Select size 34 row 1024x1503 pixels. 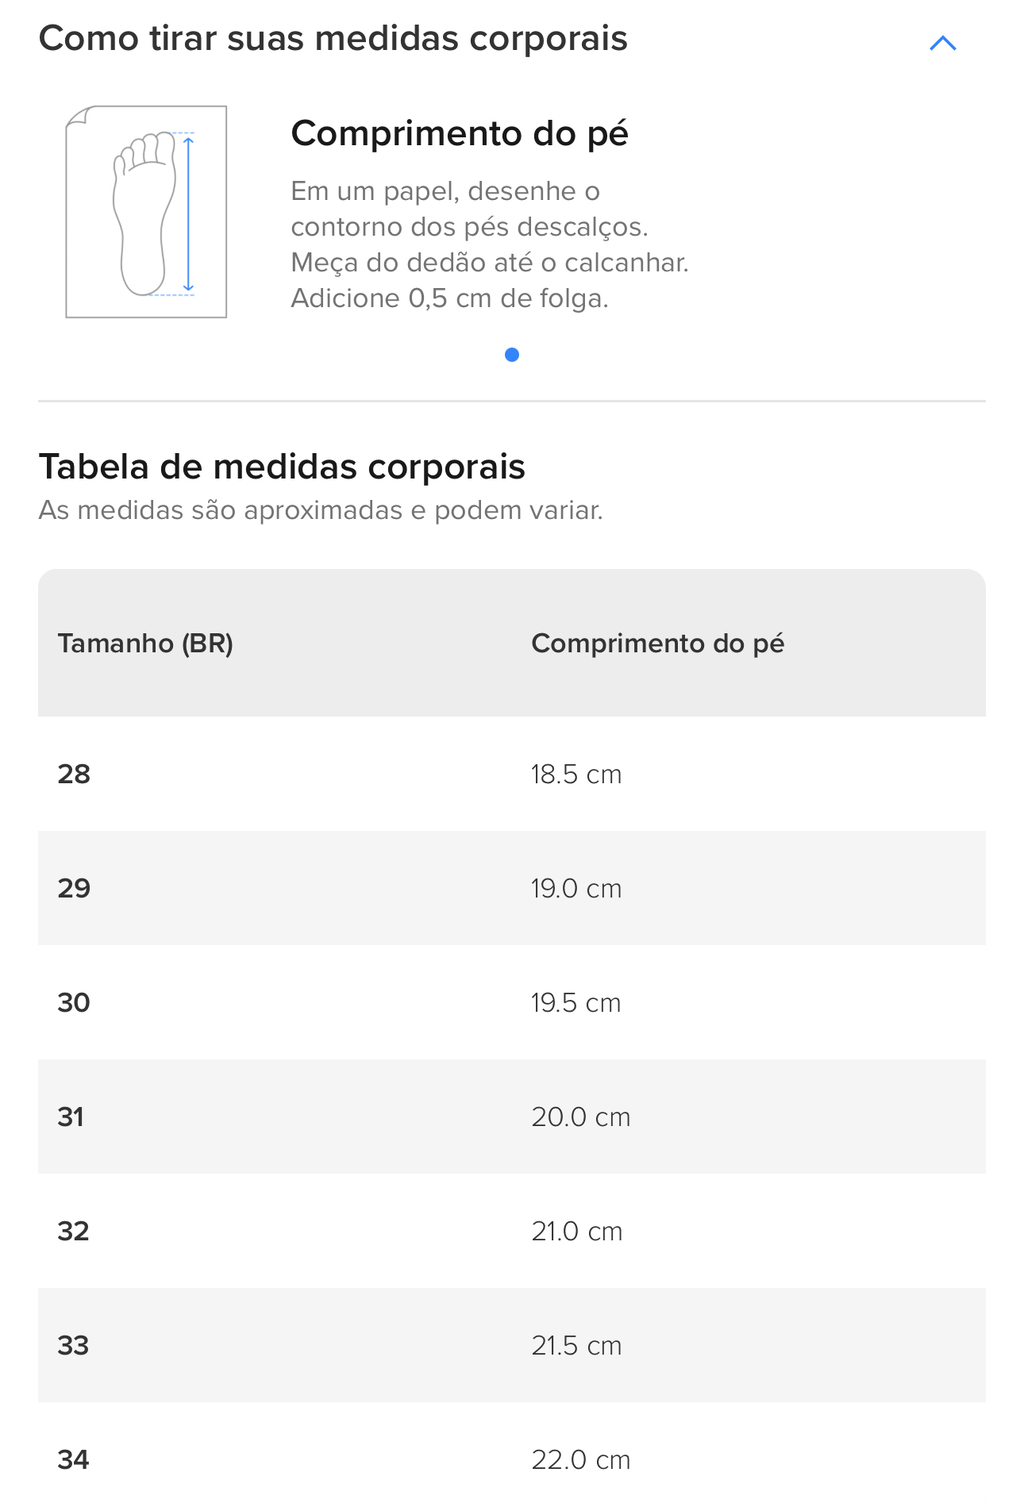(x=512, y=1453)
